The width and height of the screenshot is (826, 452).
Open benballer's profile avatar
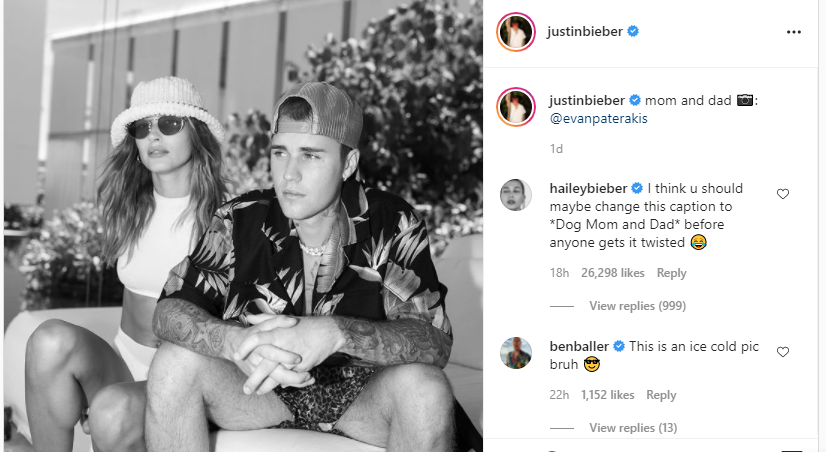coord(515,352)
